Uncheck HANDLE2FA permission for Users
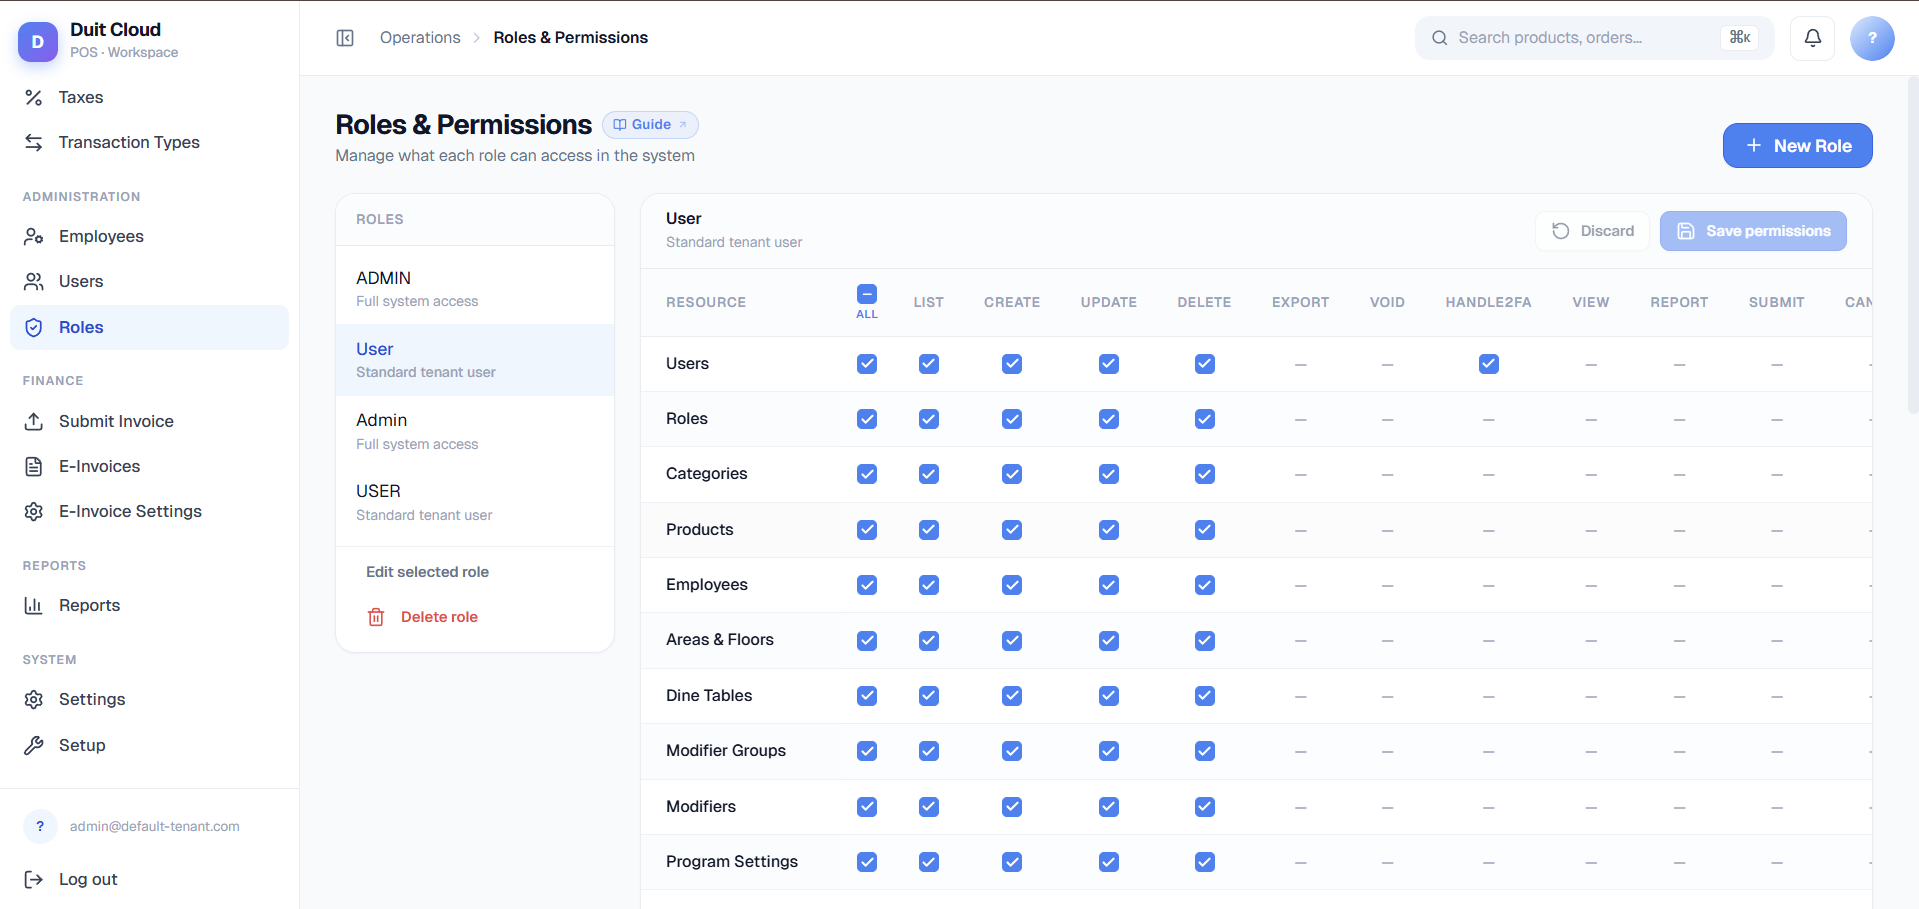The height and width of the screenshot is (909, 1919). coord(1489,364)
